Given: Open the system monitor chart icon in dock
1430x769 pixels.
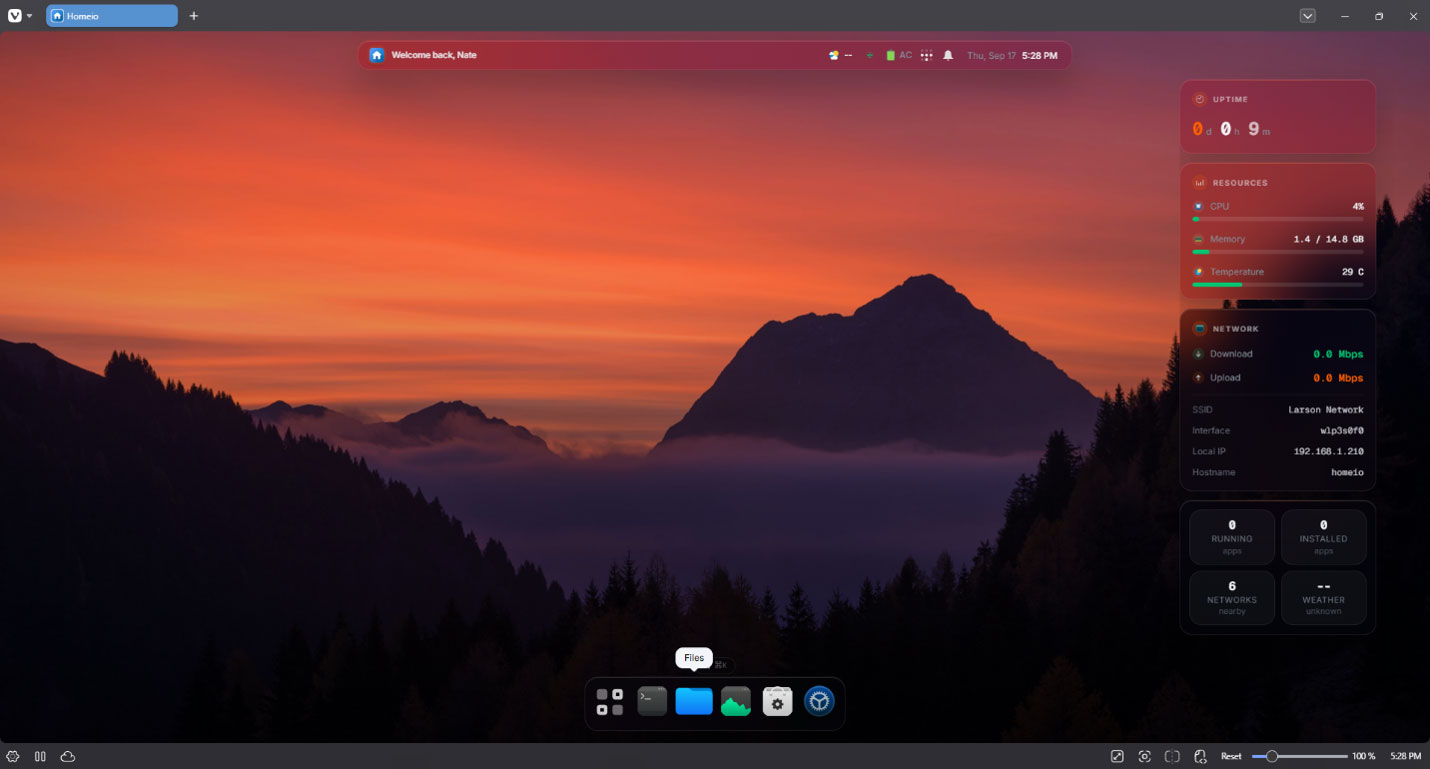Looking at the screenshot, I should 736,702.
